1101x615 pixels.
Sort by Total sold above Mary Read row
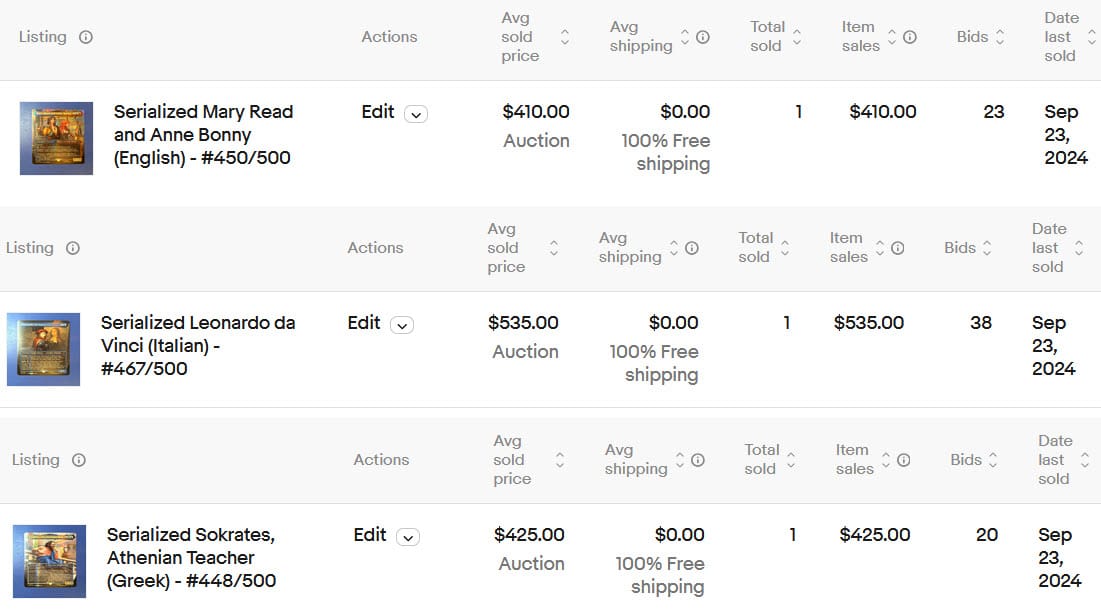click(x=797, y=37)
